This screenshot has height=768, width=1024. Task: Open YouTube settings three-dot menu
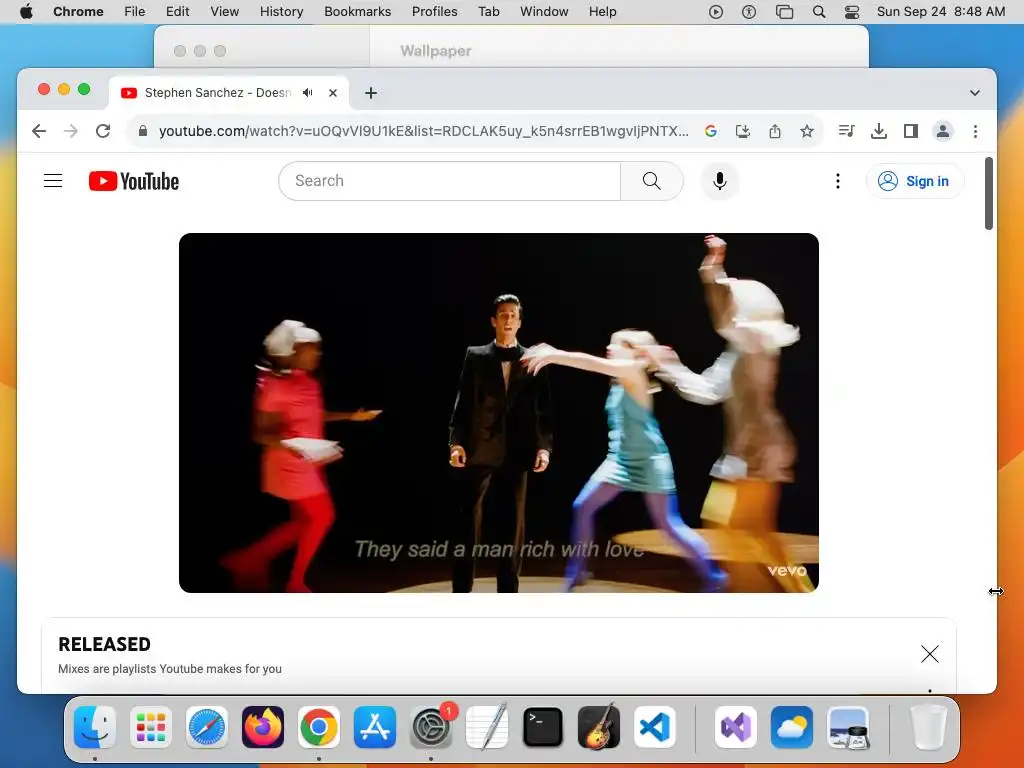tap(838, 181)
